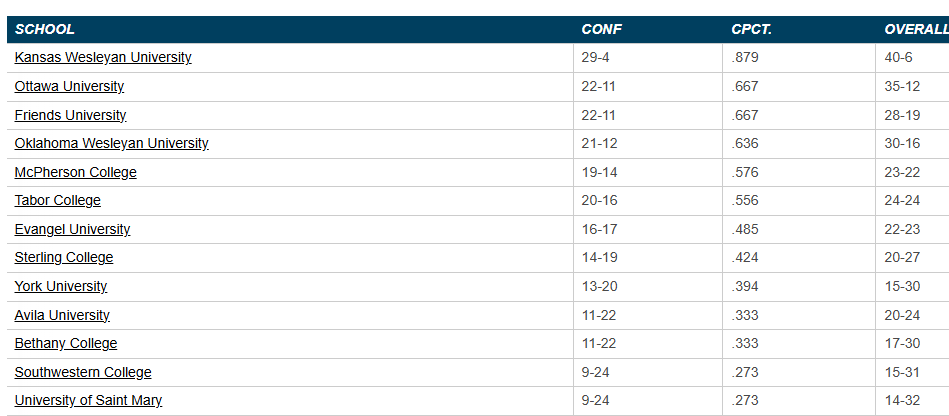Open the Kansas Wesleyan University link

point(103,58)
